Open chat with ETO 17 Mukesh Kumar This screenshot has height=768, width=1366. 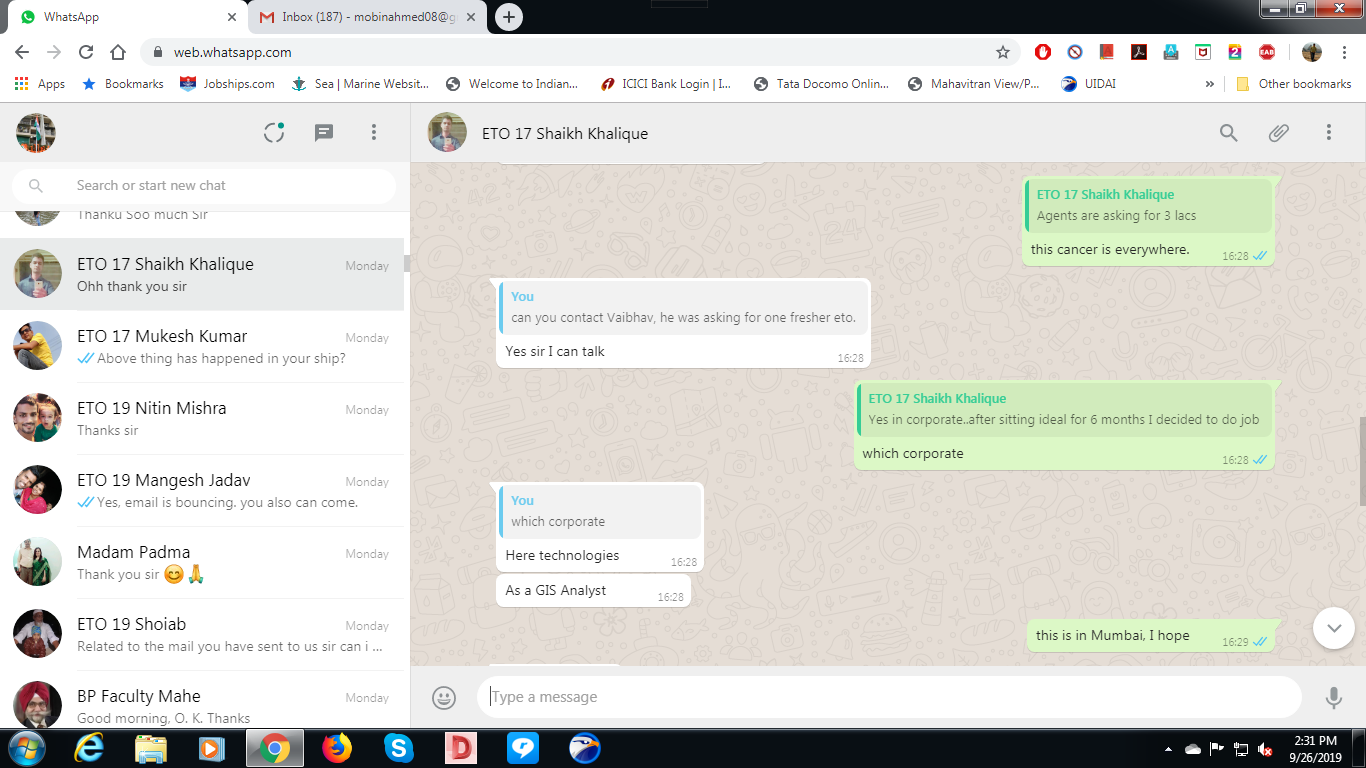click(202, 347)
